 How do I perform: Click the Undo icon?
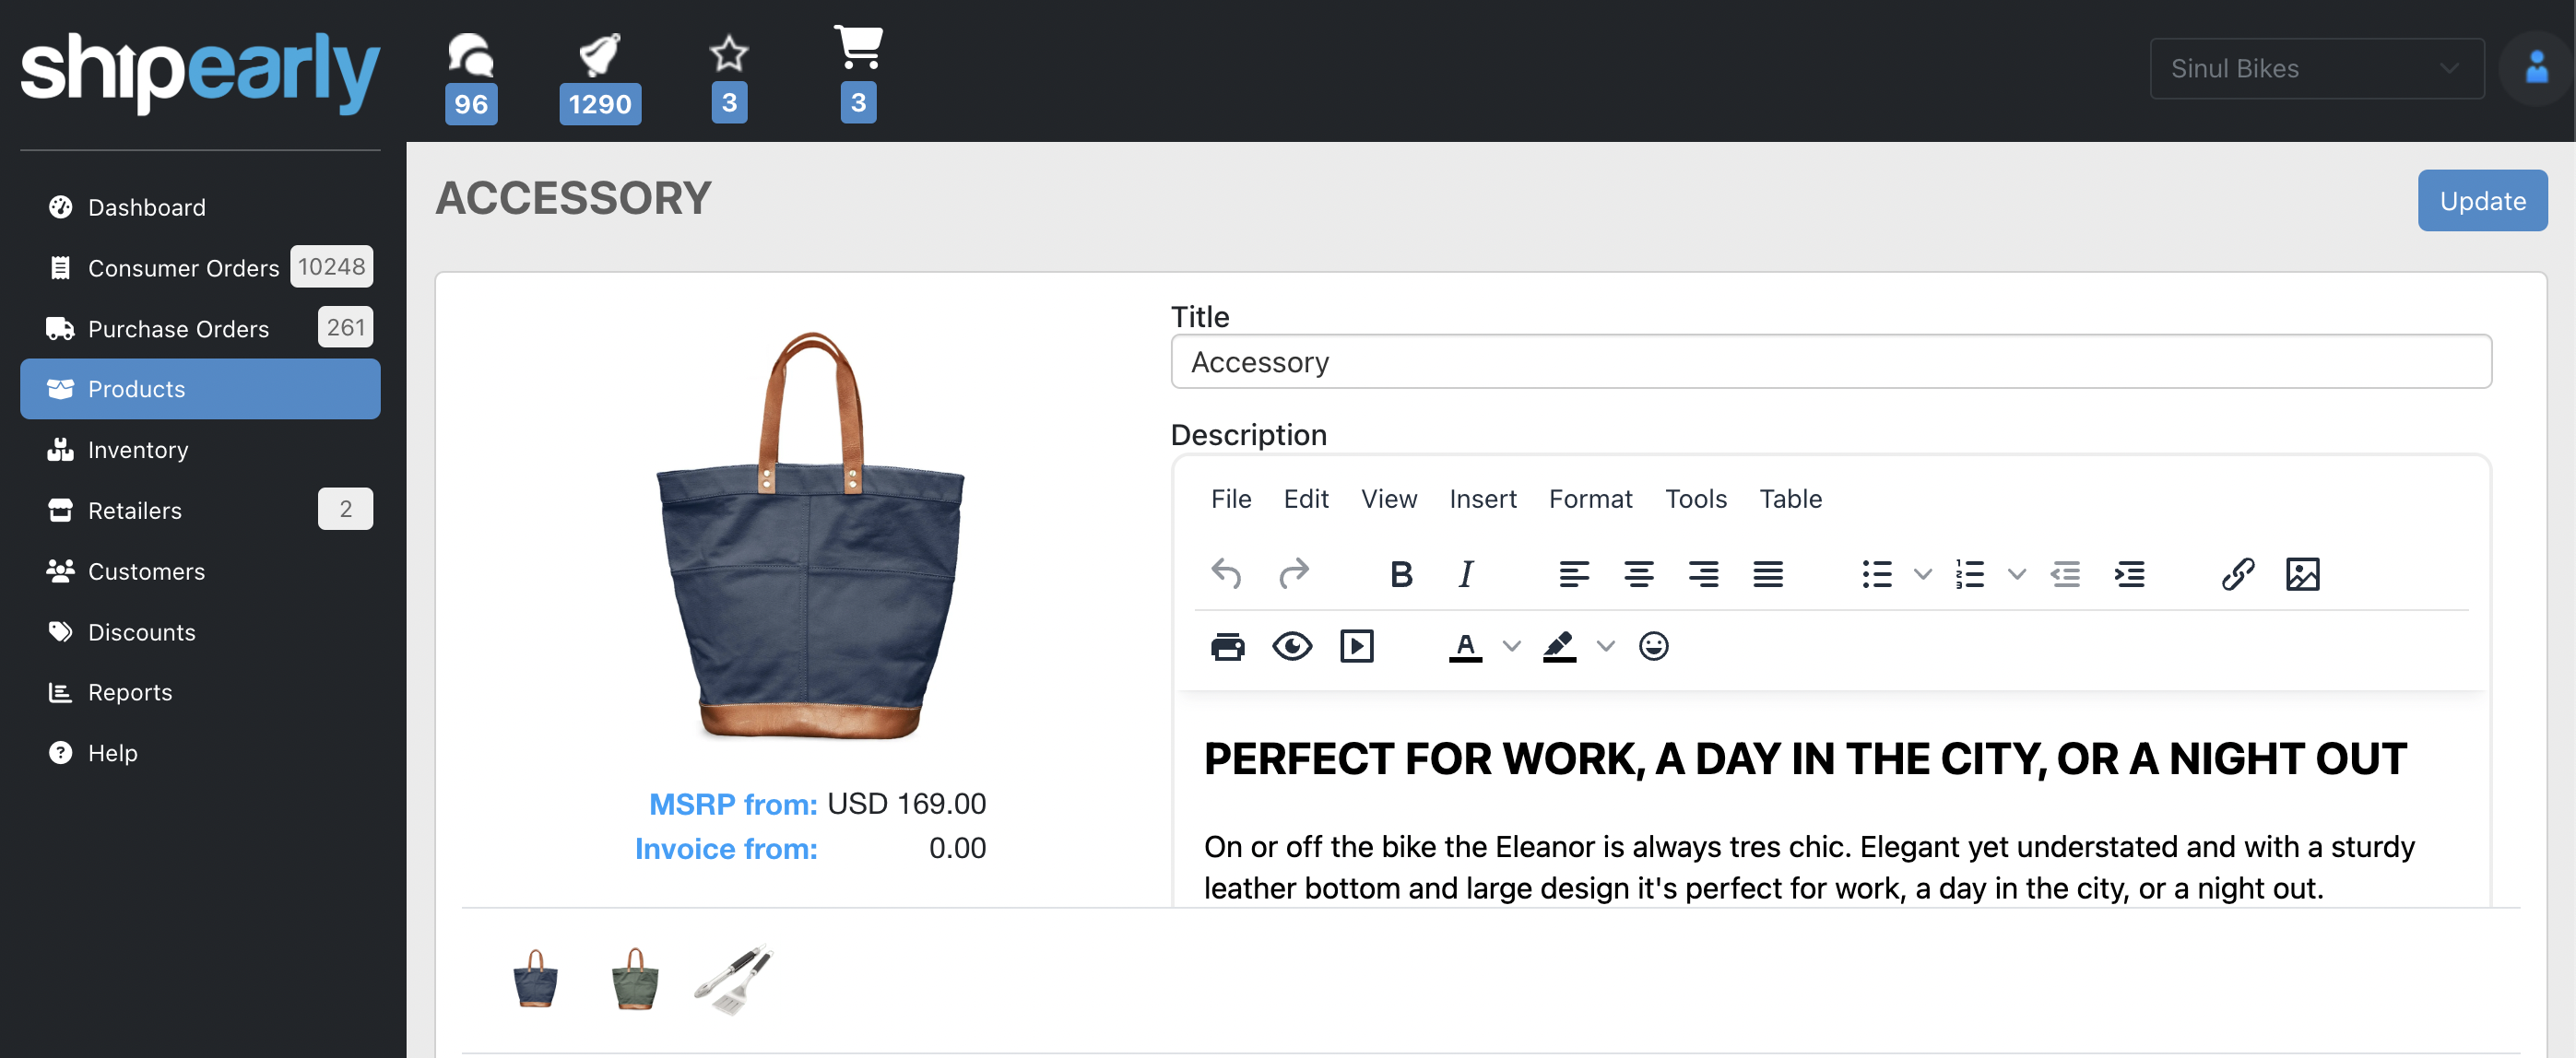tap(1227, 571)
